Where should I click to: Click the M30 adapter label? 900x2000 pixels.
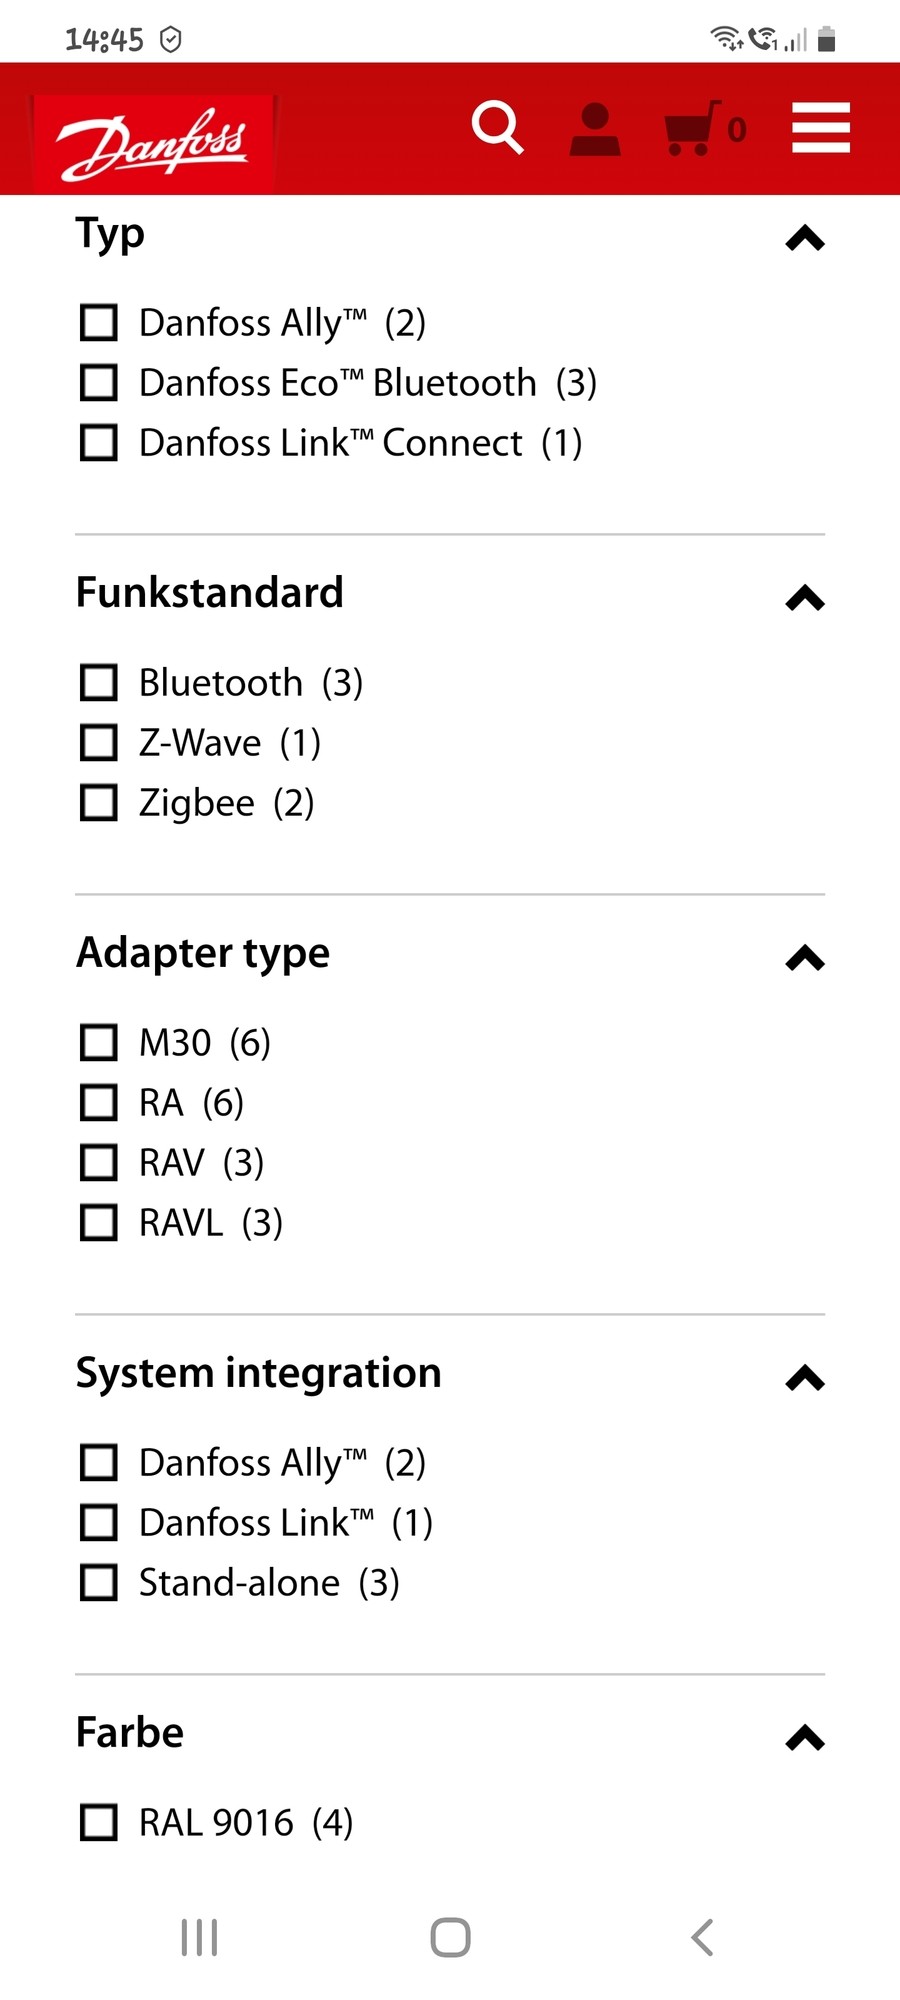click(x=175, y=1043)
